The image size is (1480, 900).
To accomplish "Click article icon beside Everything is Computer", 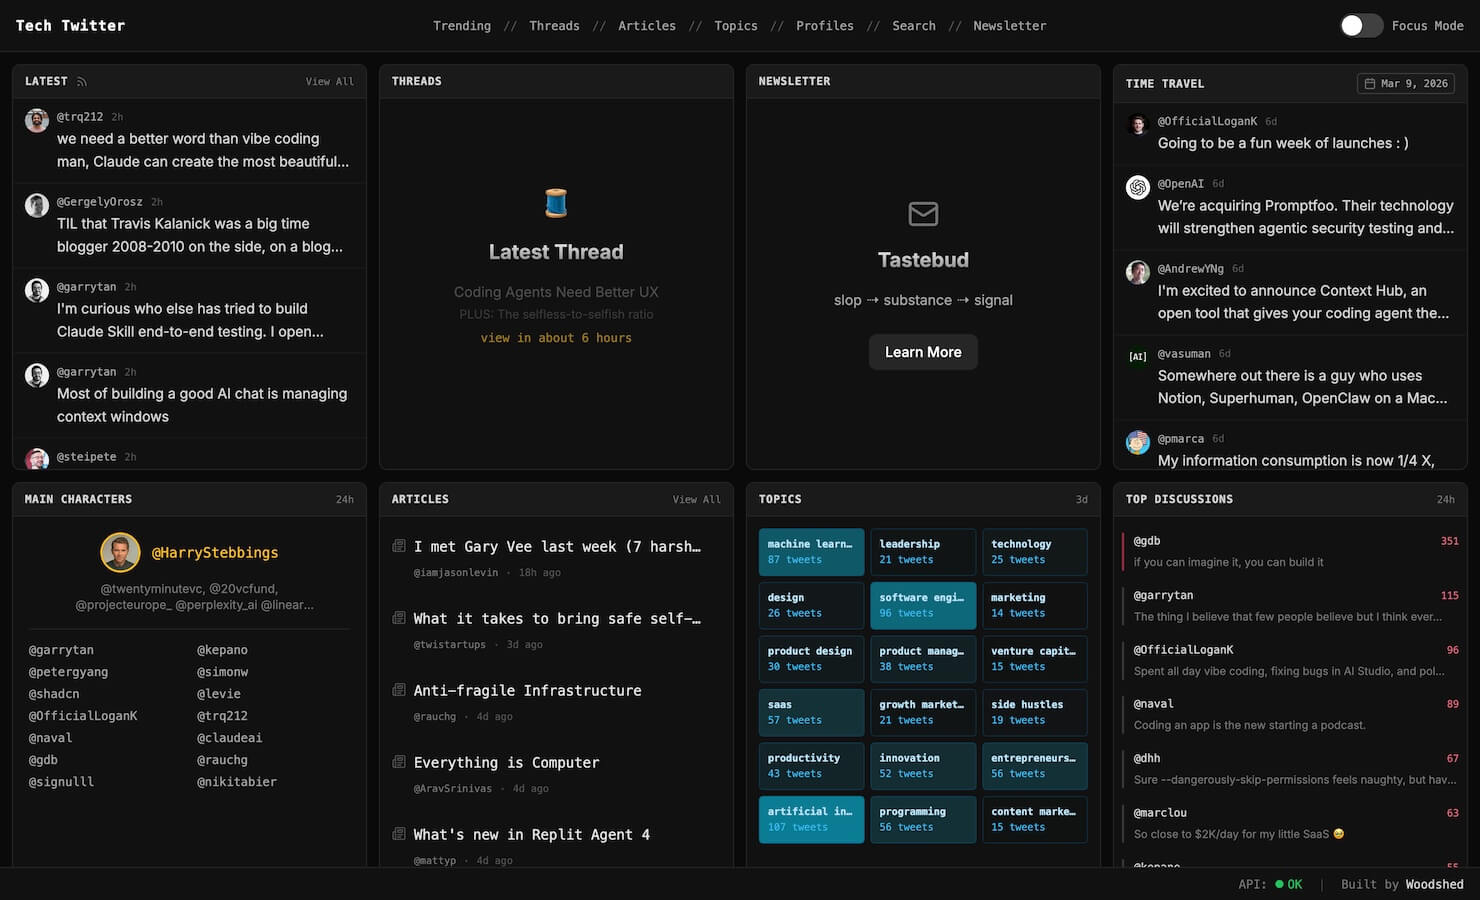I will coord(399,762).
